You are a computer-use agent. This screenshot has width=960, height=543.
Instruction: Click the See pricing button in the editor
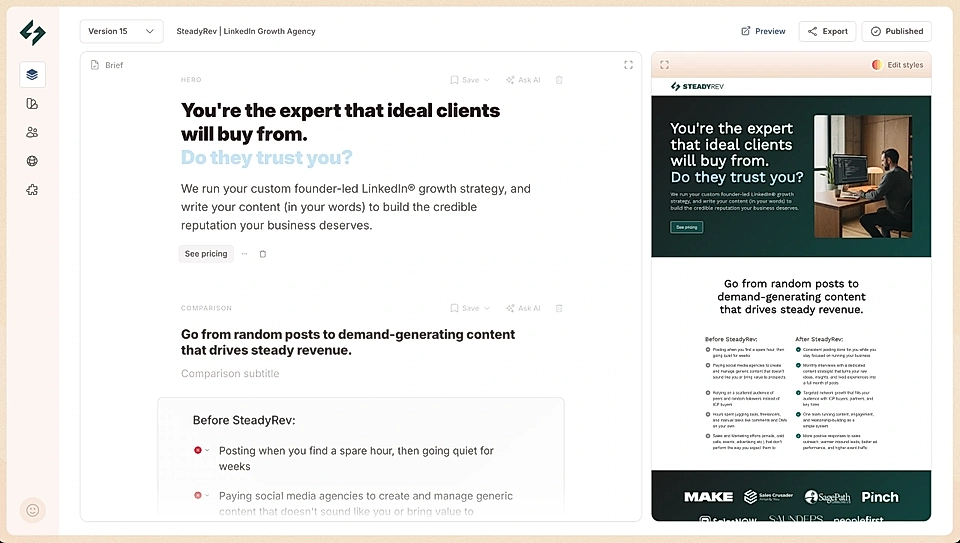tap(206, 253)
